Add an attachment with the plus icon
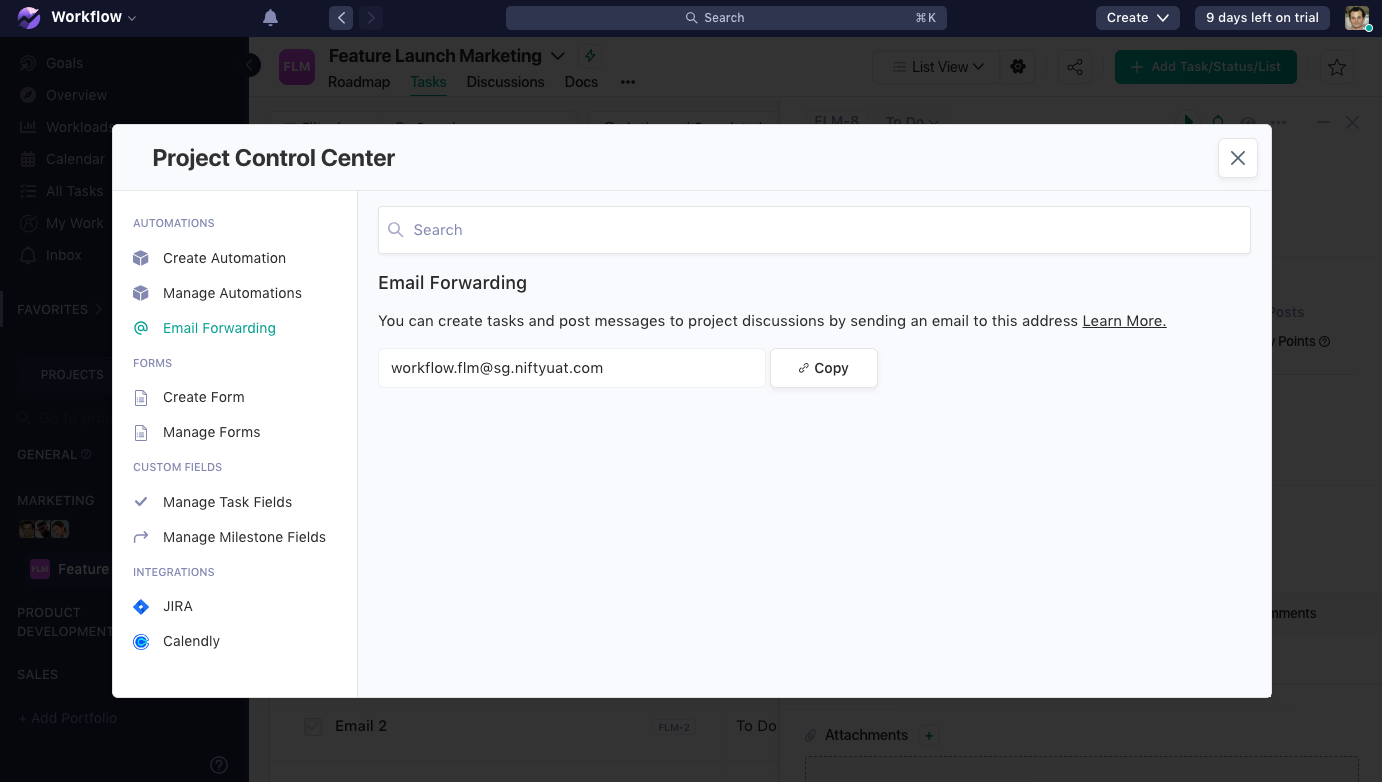The image size is (1382, 782). [929, 736]
